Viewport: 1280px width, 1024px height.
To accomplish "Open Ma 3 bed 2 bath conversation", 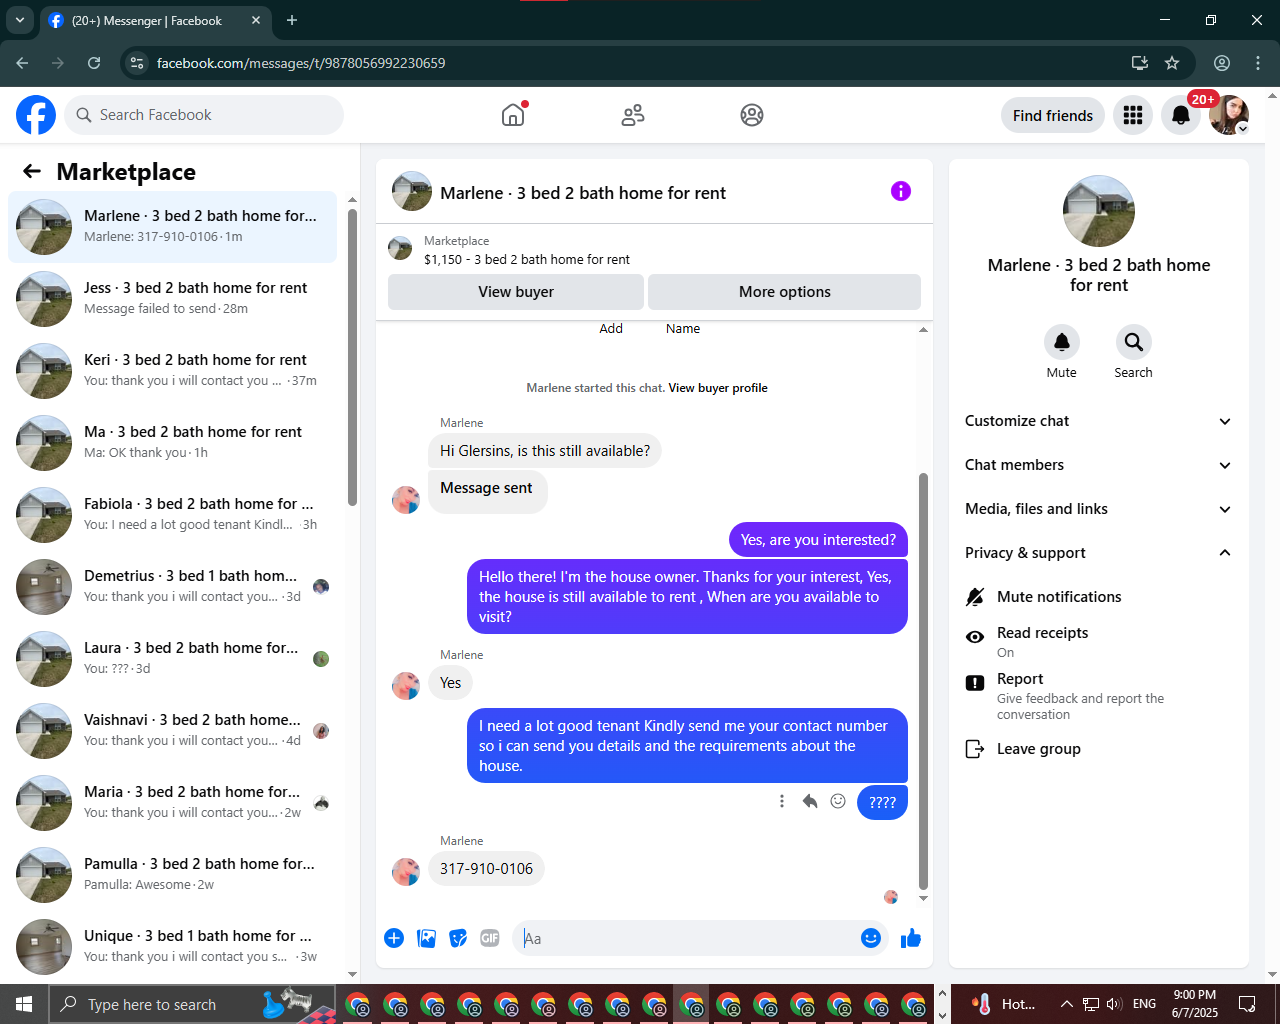I will coord(173,442).
